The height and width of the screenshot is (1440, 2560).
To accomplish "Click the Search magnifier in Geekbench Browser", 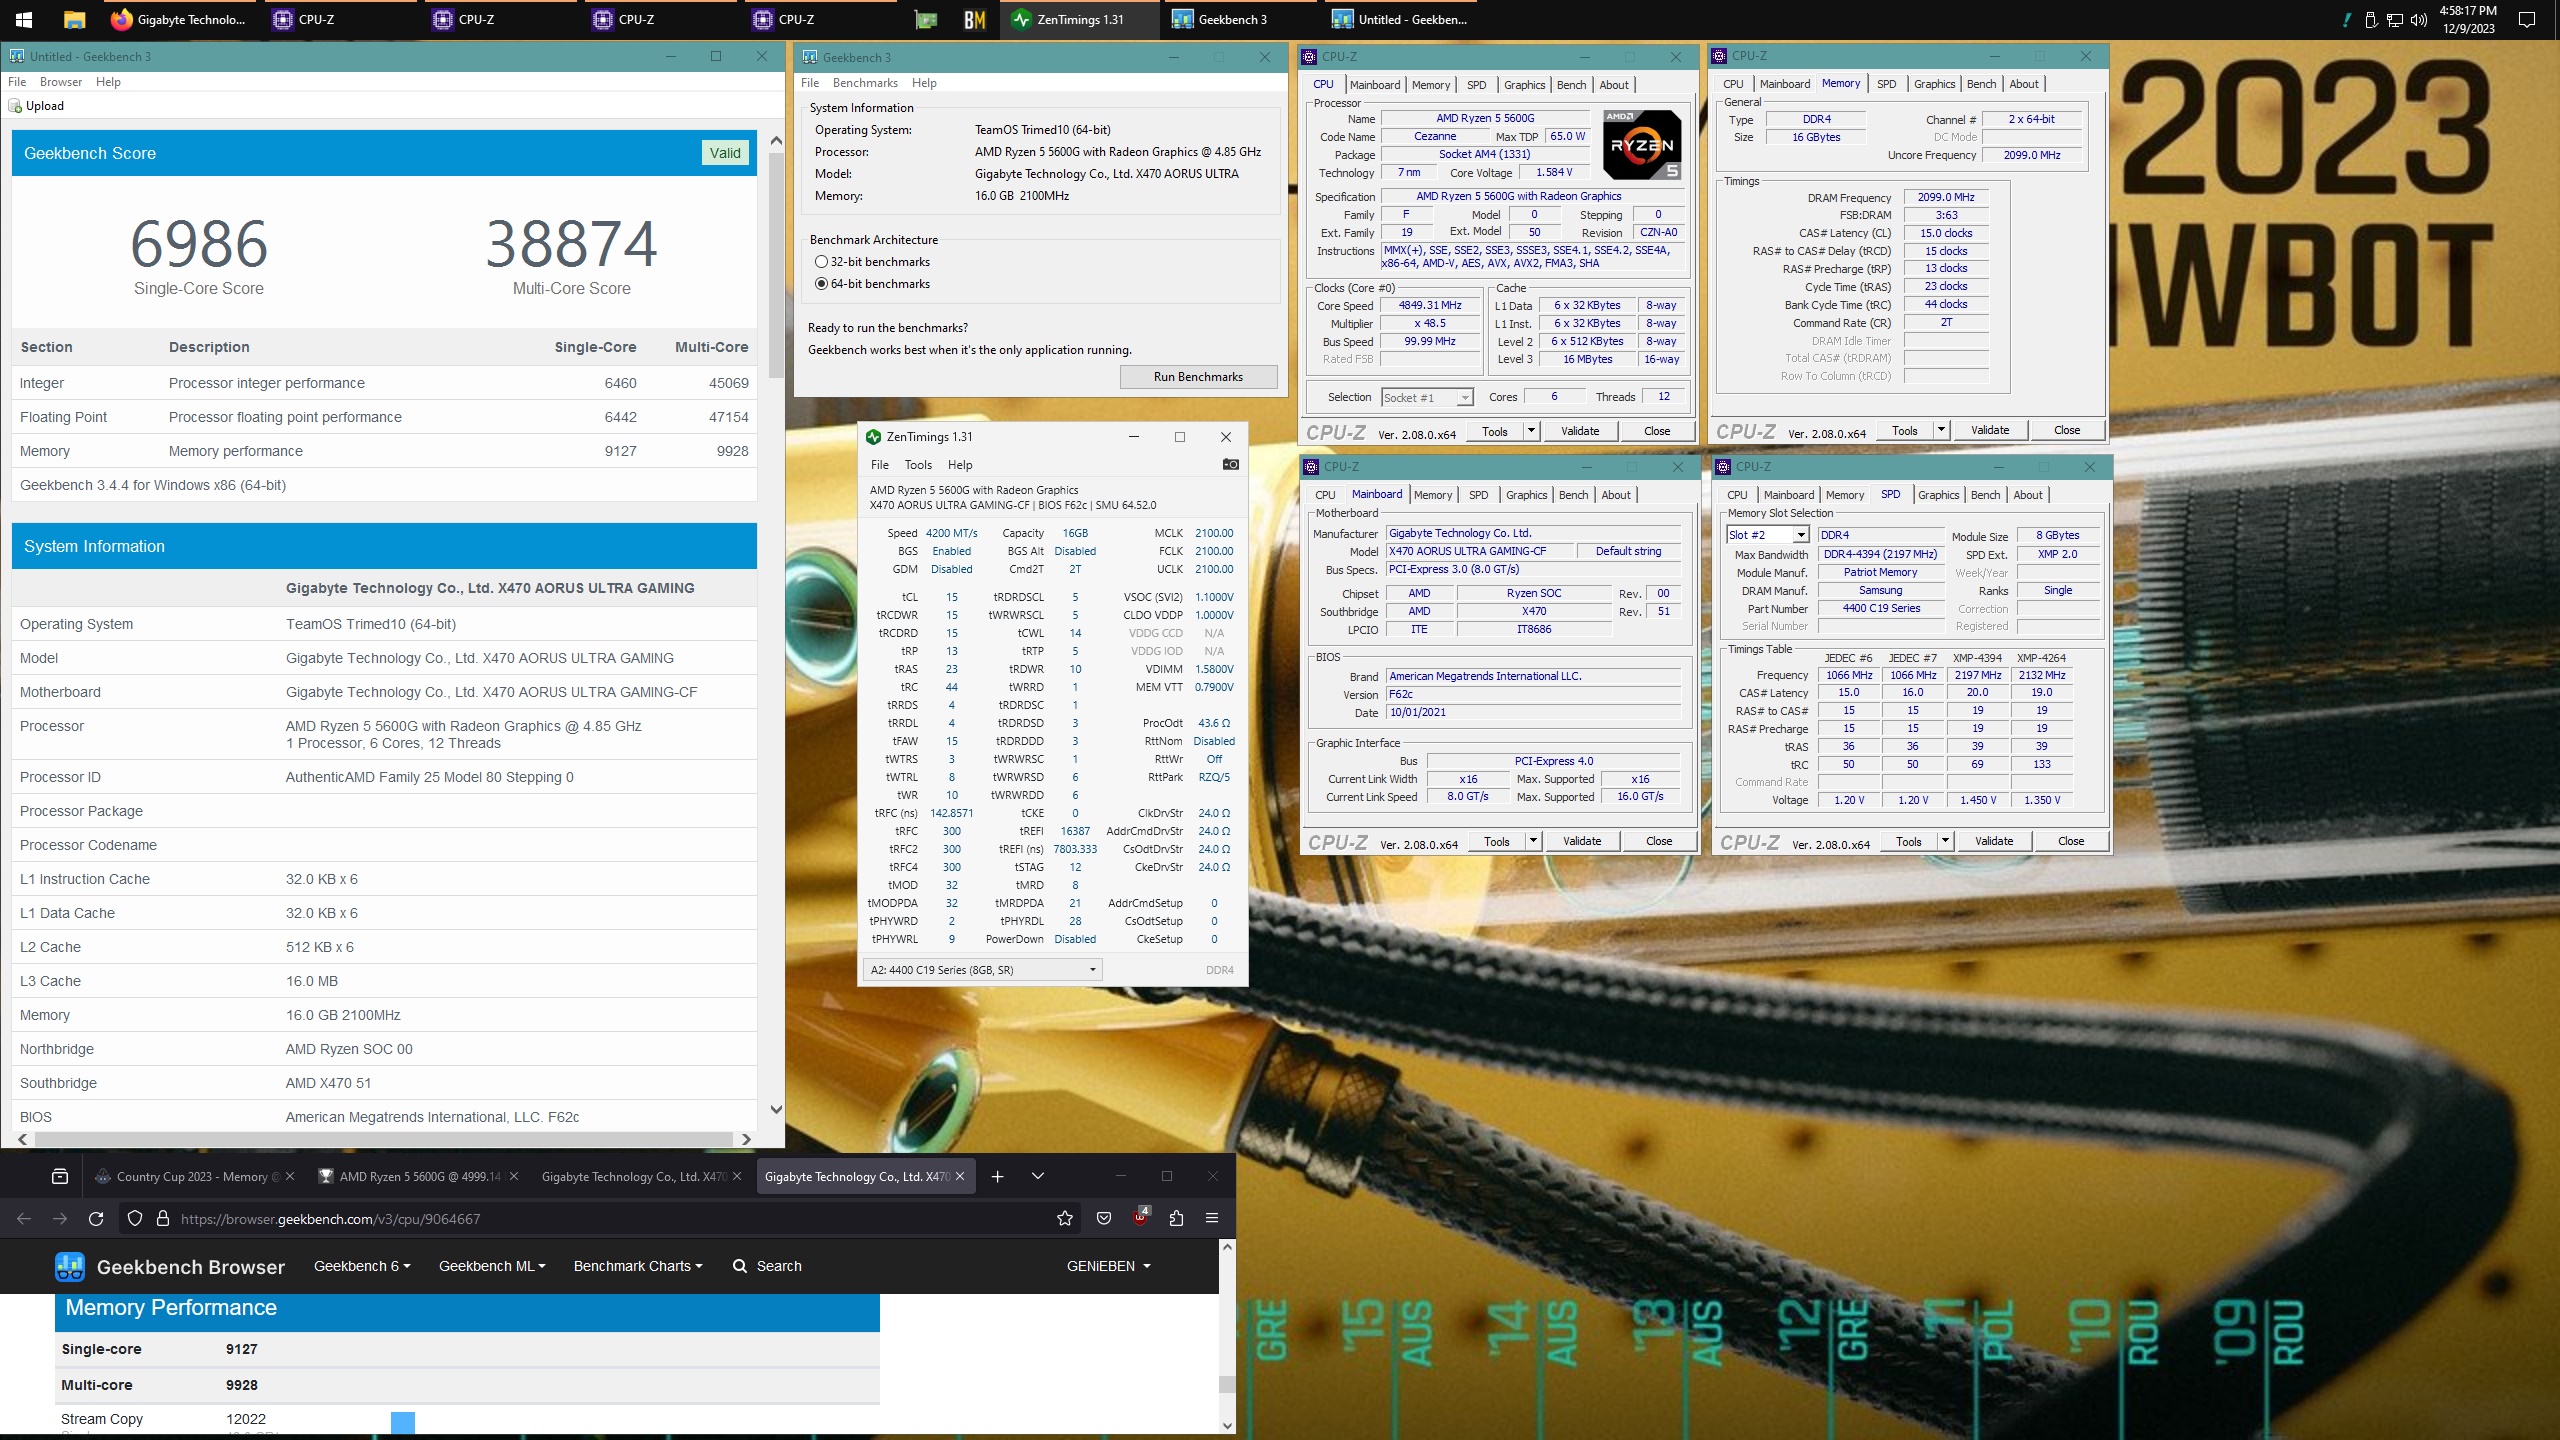I will tap(740, 1266).
